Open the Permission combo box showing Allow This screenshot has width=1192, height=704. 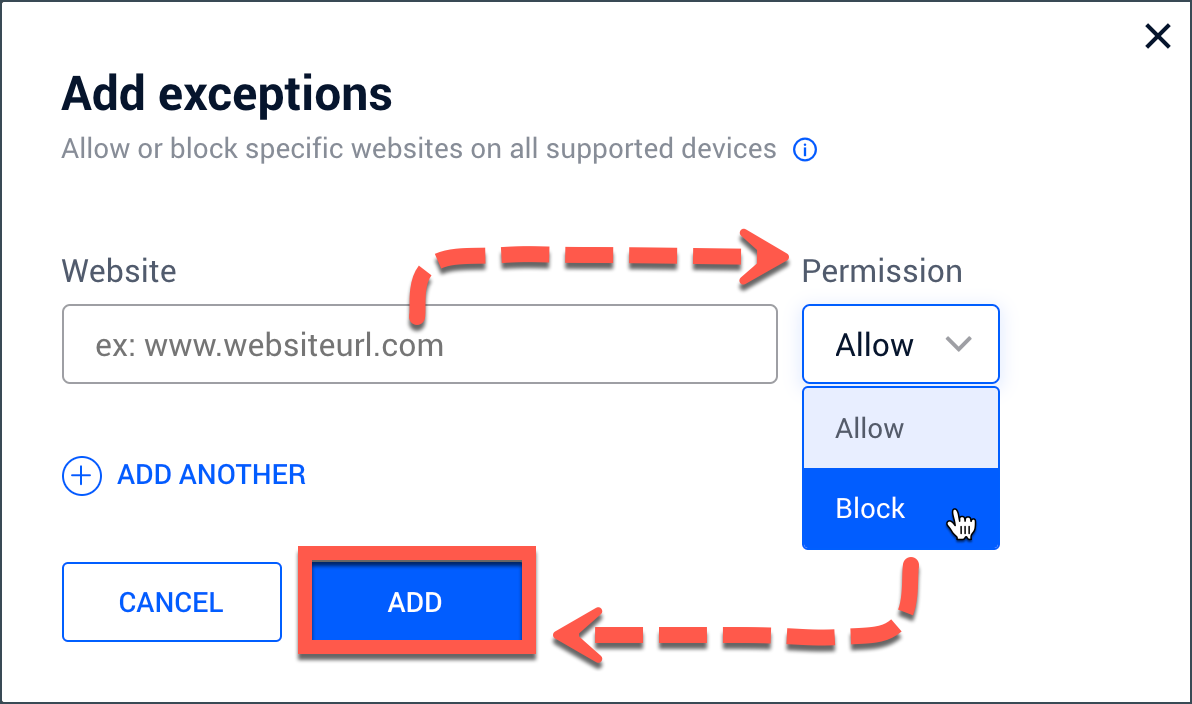tap(900, 344)
